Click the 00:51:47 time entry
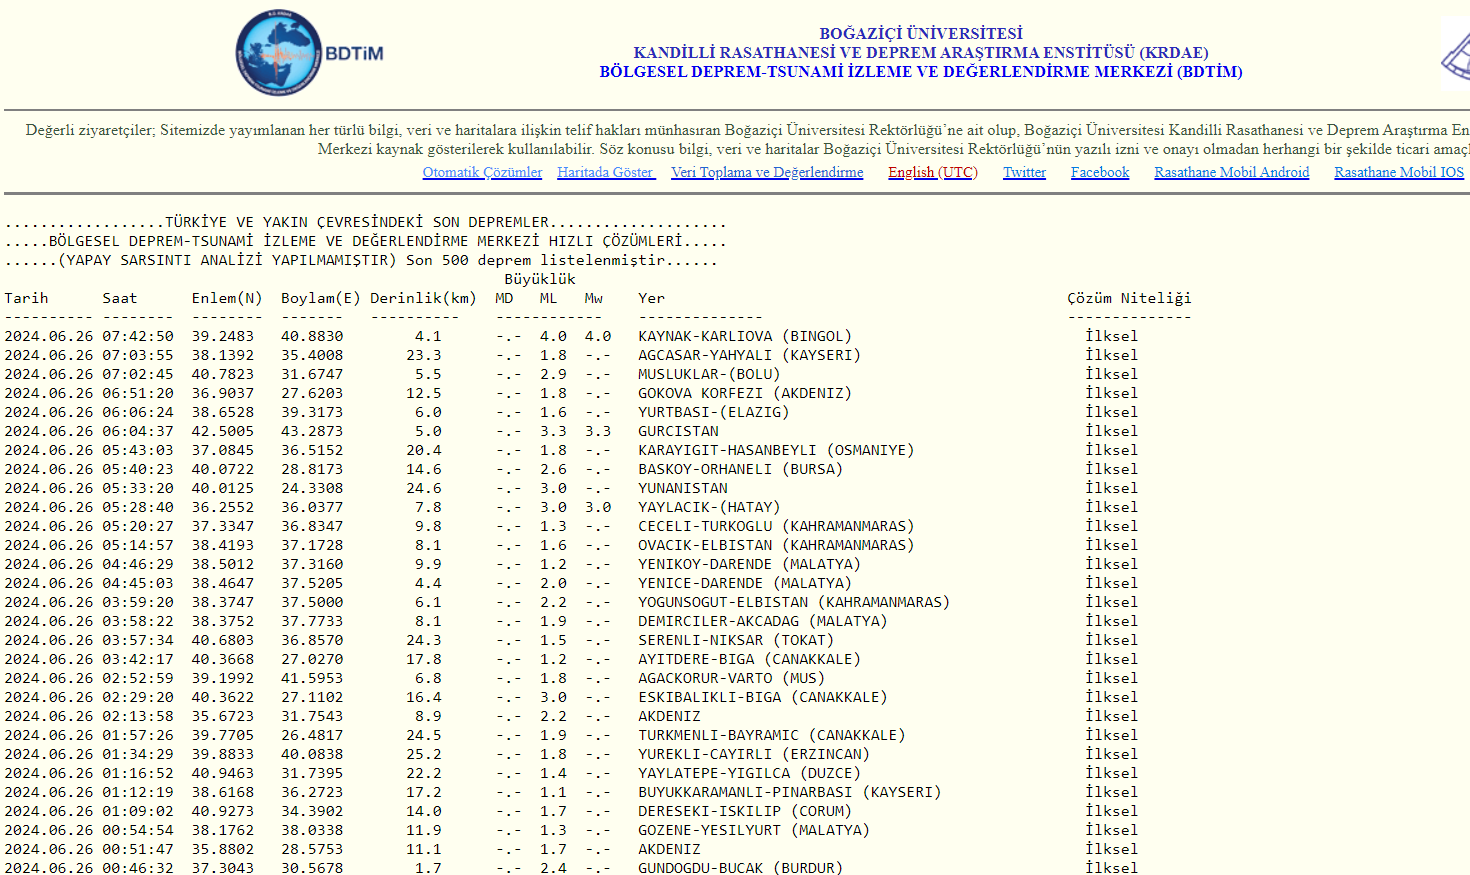 (x=138, y=849)
